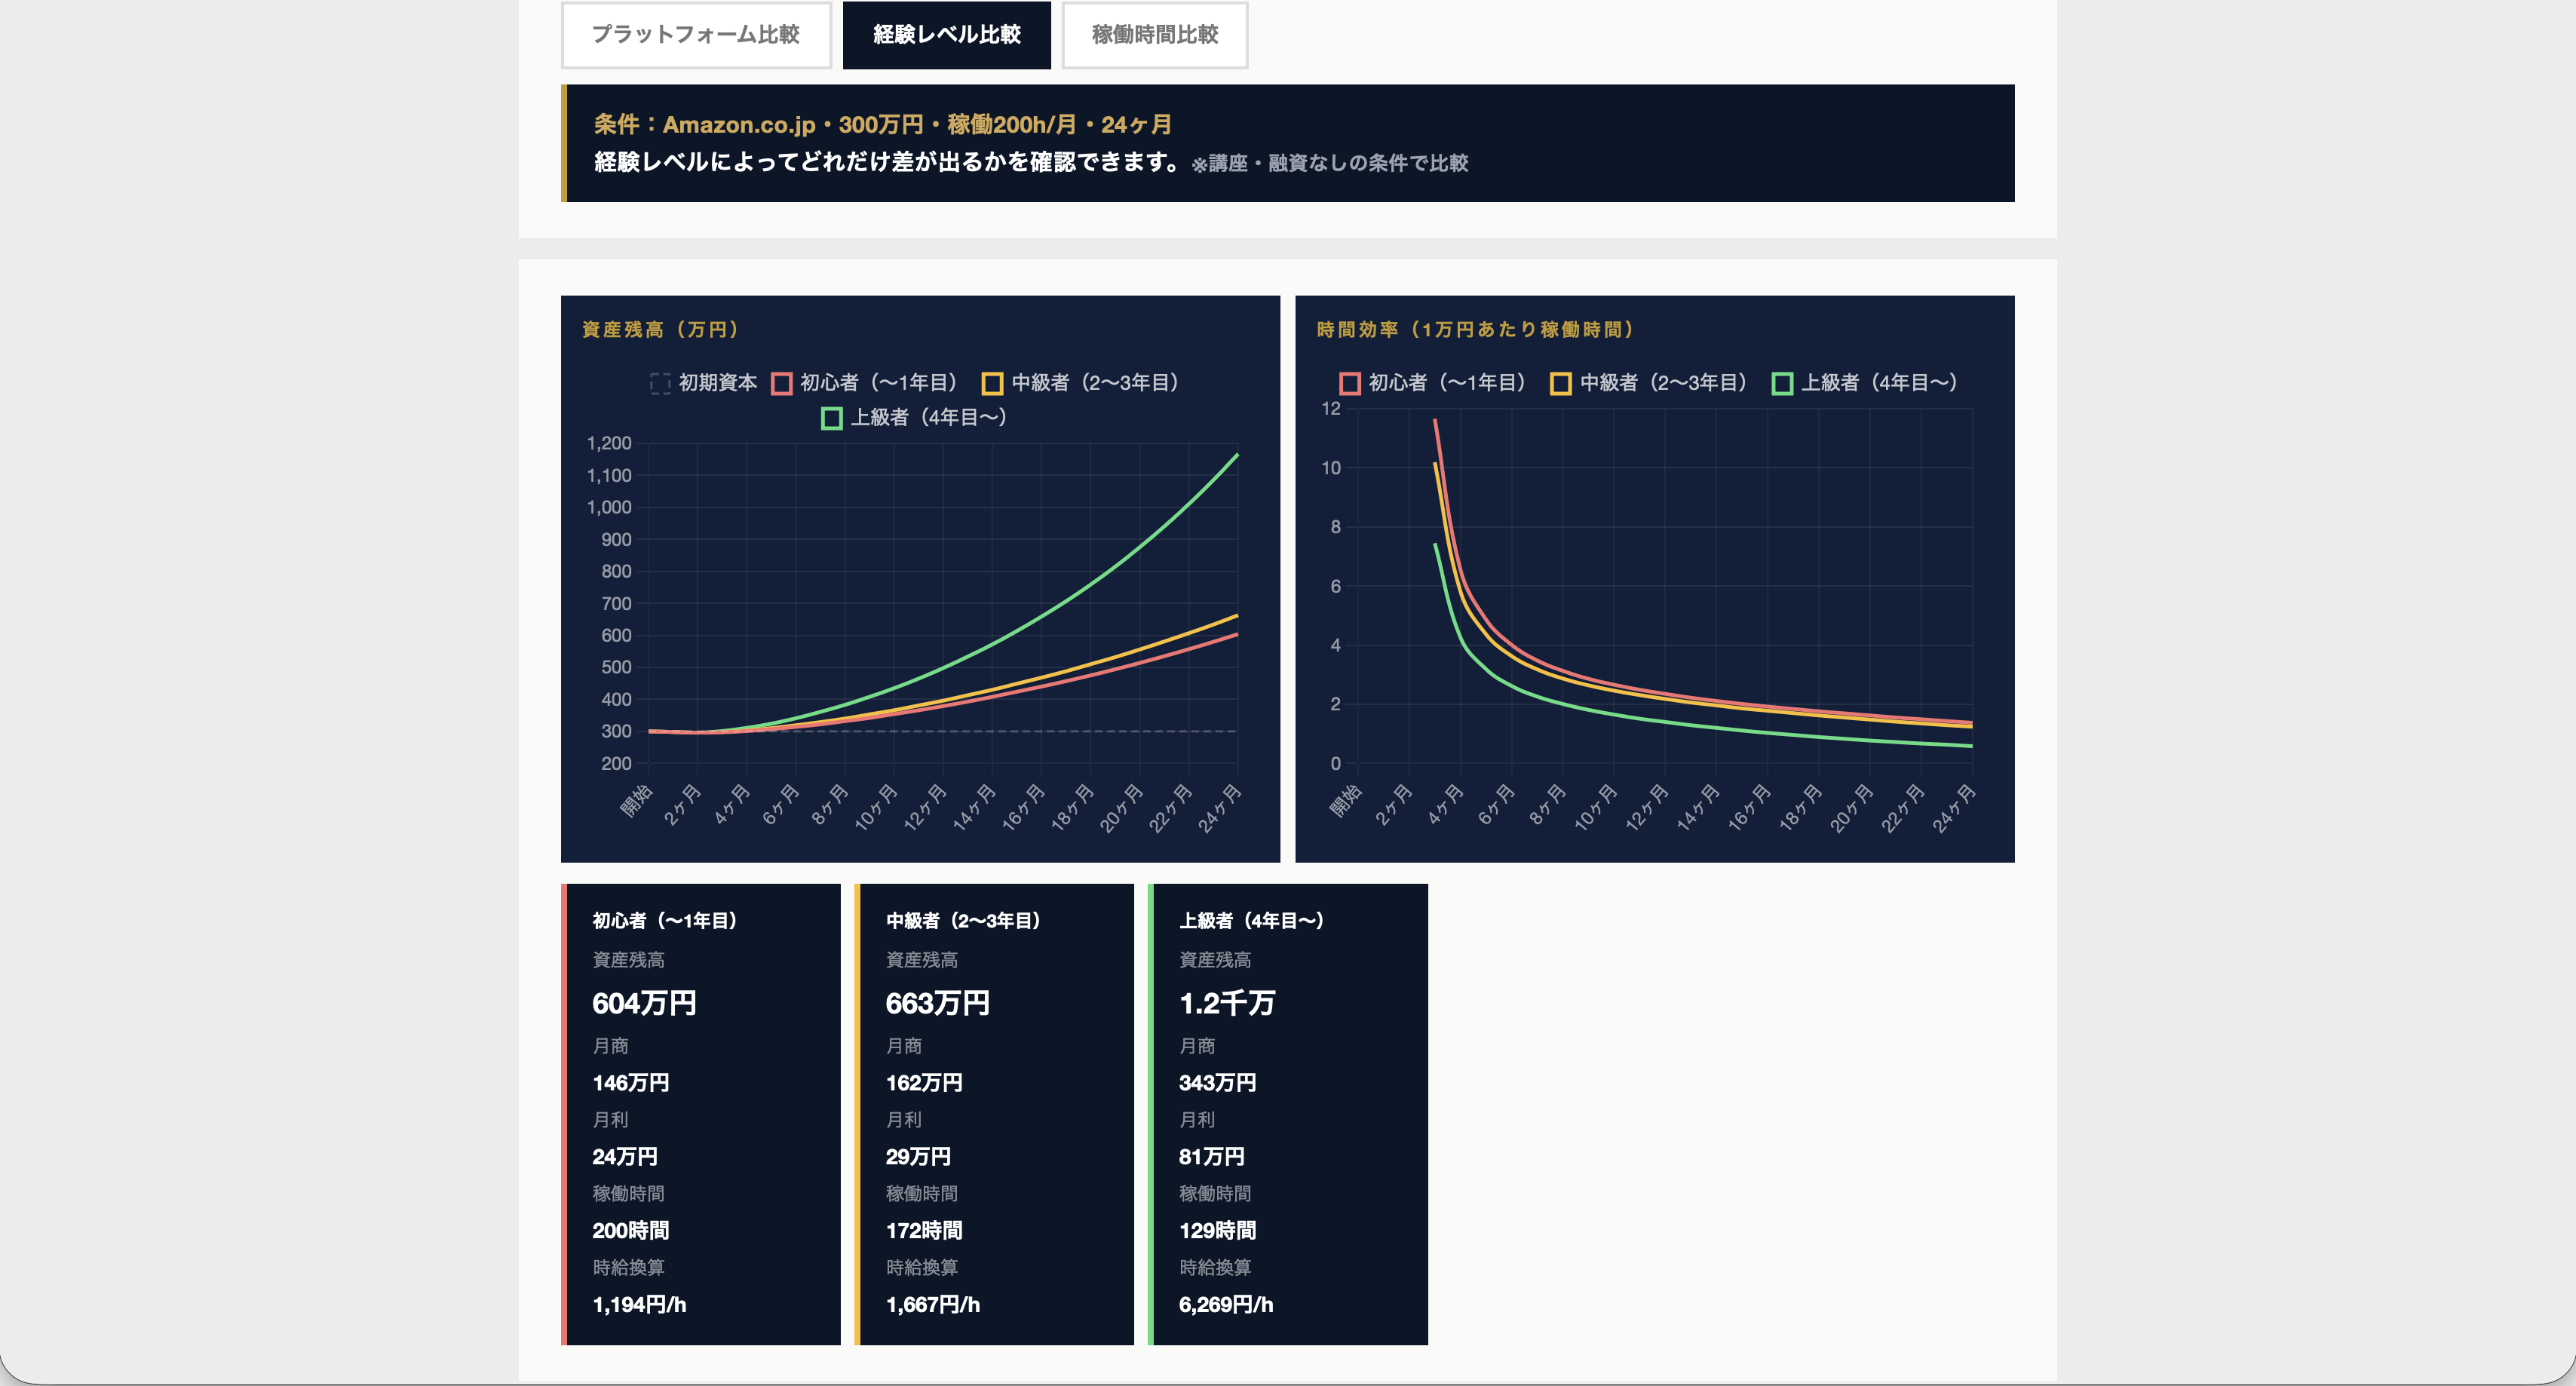Toggle 上級者 legend box in asset chart
Screen dimensions: 2576x1386
[x=832, y=418]
